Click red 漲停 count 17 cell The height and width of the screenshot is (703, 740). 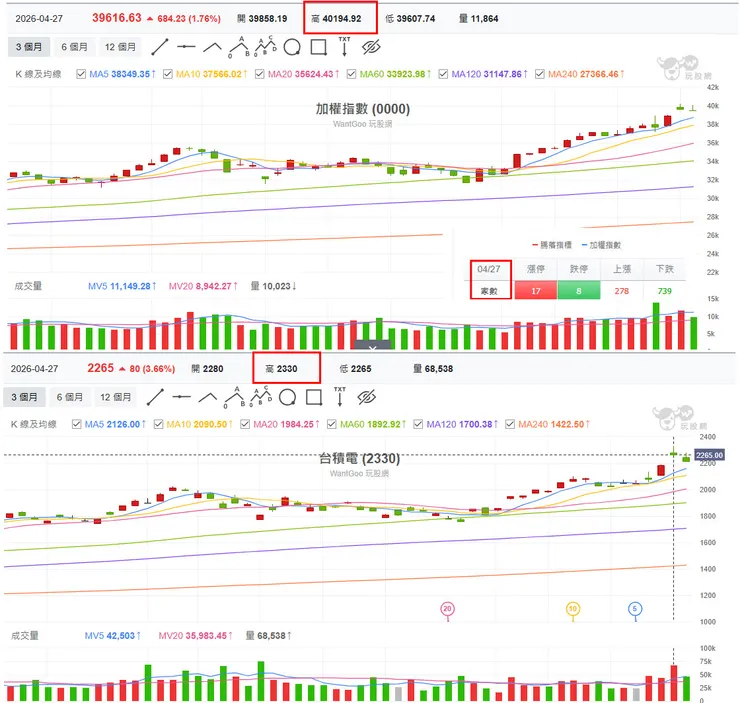536,291
